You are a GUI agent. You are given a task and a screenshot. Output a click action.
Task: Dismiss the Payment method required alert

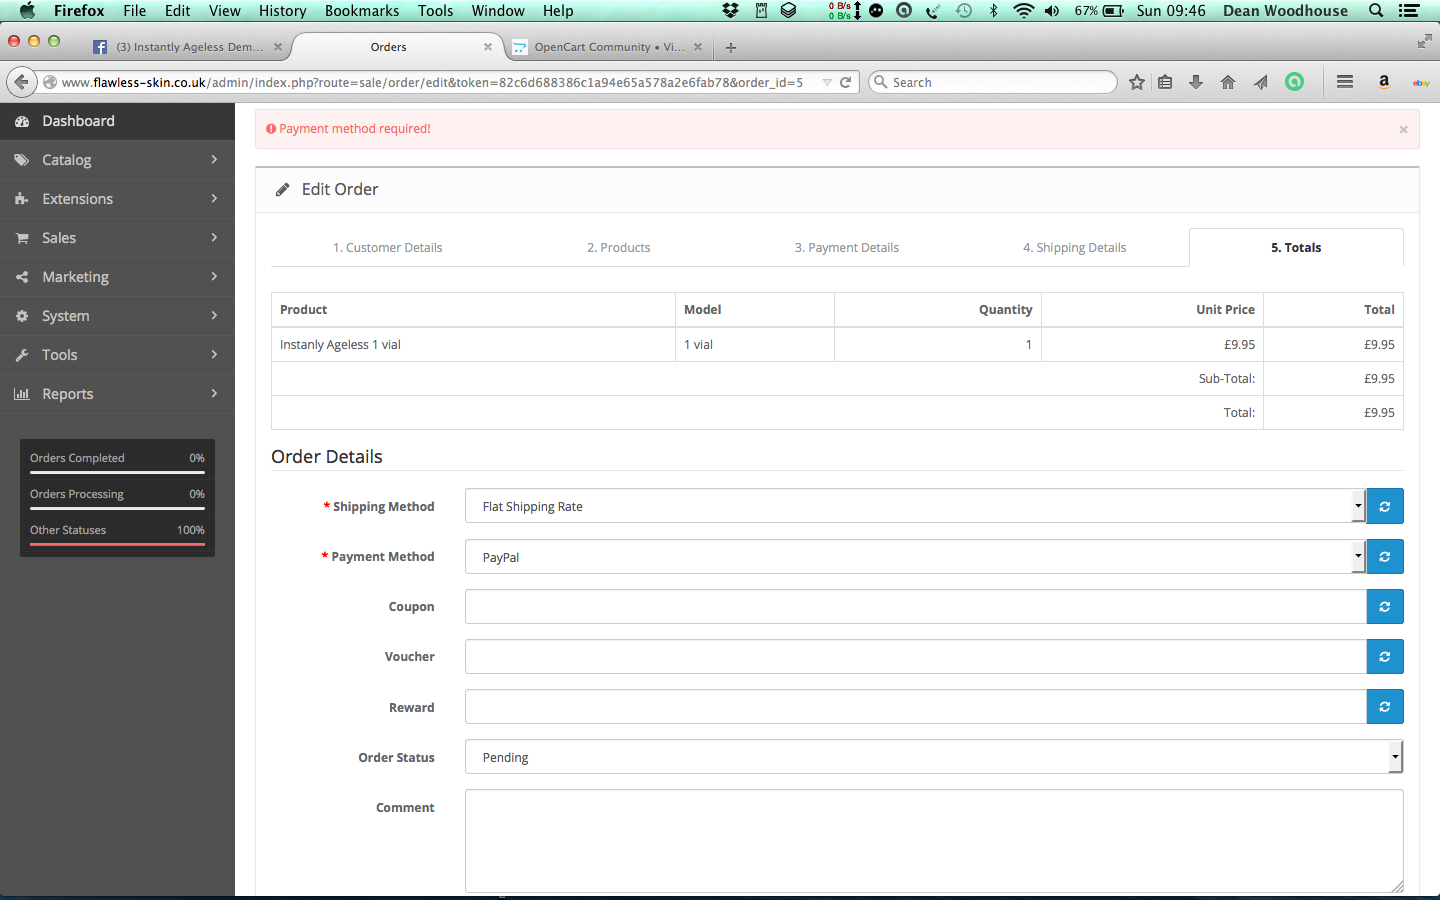(1403, 129)
